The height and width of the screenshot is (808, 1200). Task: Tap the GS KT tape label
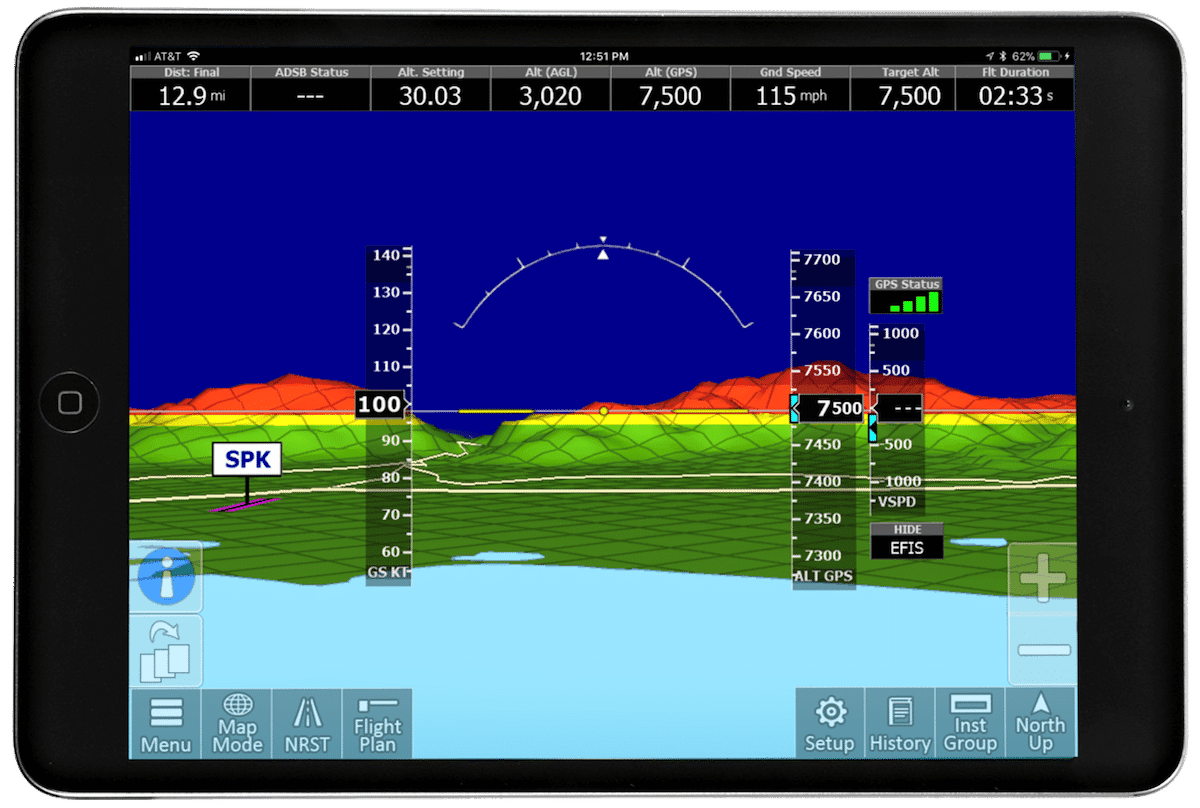(x=388, y=573)
